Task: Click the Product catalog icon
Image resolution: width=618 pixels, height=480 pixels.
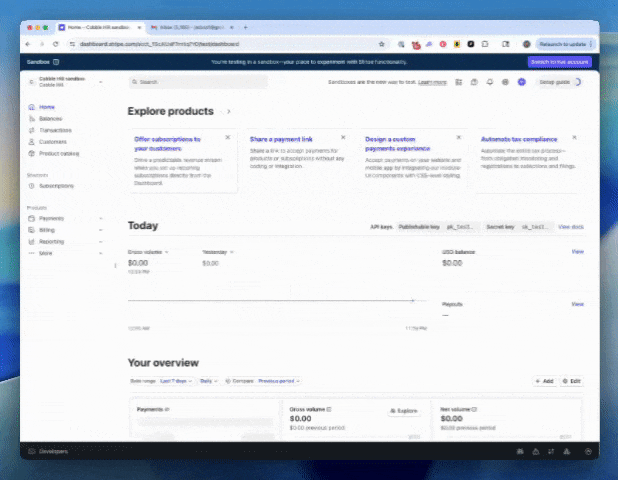Action: point(32,153)
